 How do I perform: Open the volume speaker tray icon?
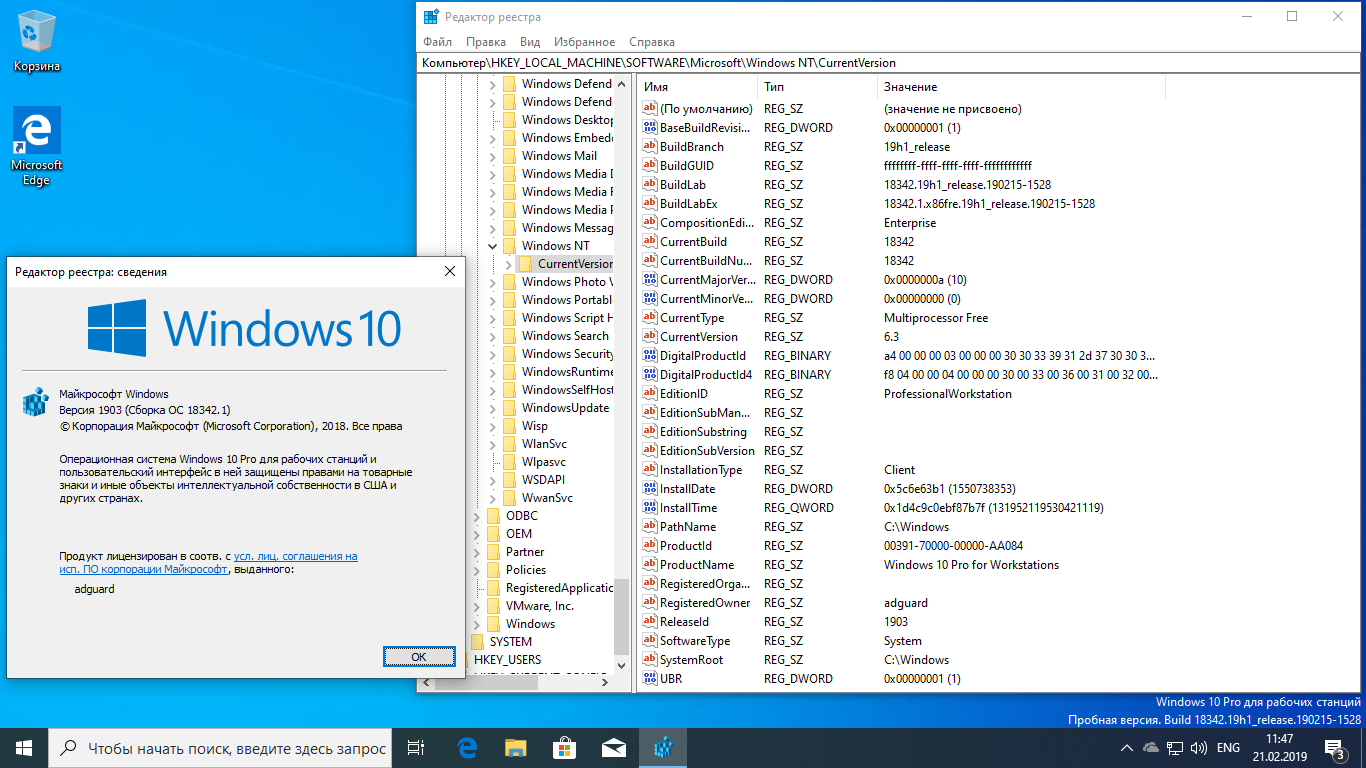click(x=1198, y=748)
